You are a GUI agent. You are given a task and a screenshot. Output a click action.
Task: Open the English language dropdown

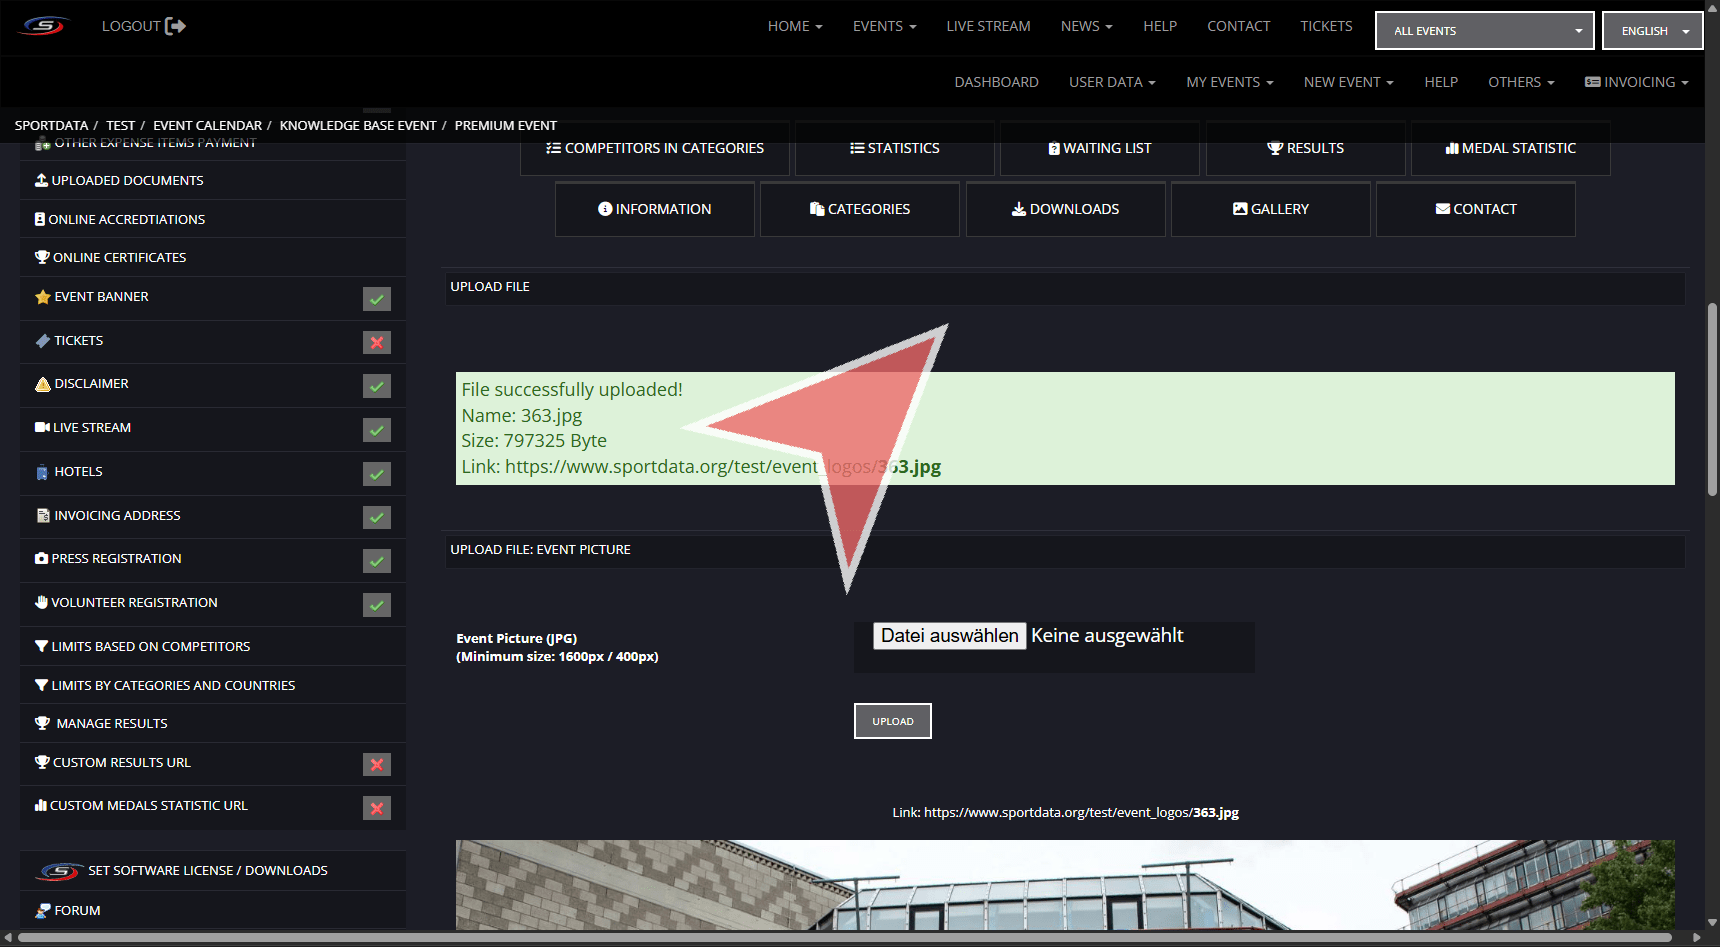pos(1652,31)
